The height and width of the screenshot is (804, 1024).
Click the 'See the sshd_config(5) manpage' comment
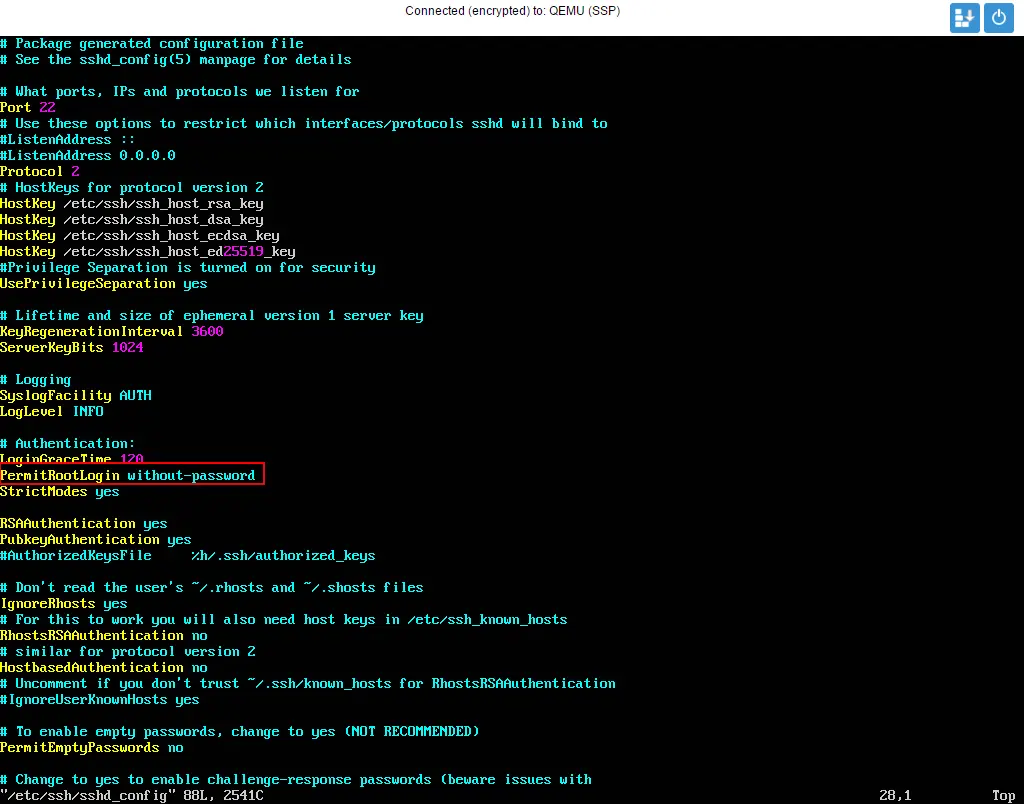(176, 59)
